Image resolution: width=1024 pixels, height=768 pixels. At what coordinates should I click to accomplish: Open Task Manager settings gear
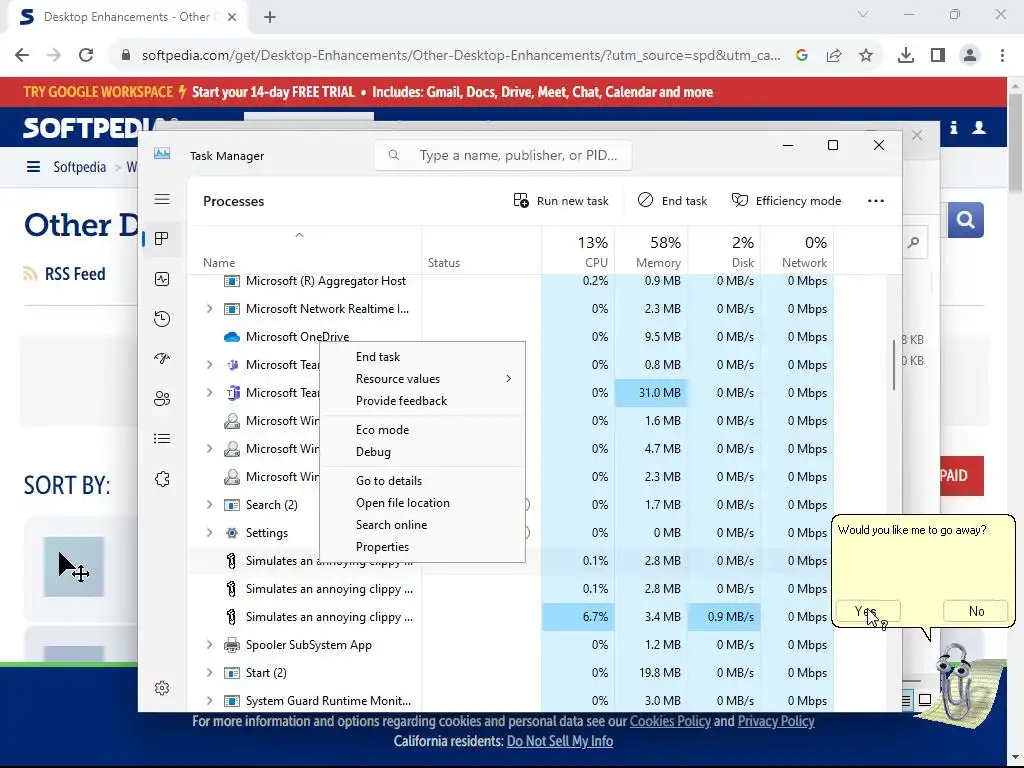coord(162,688)
